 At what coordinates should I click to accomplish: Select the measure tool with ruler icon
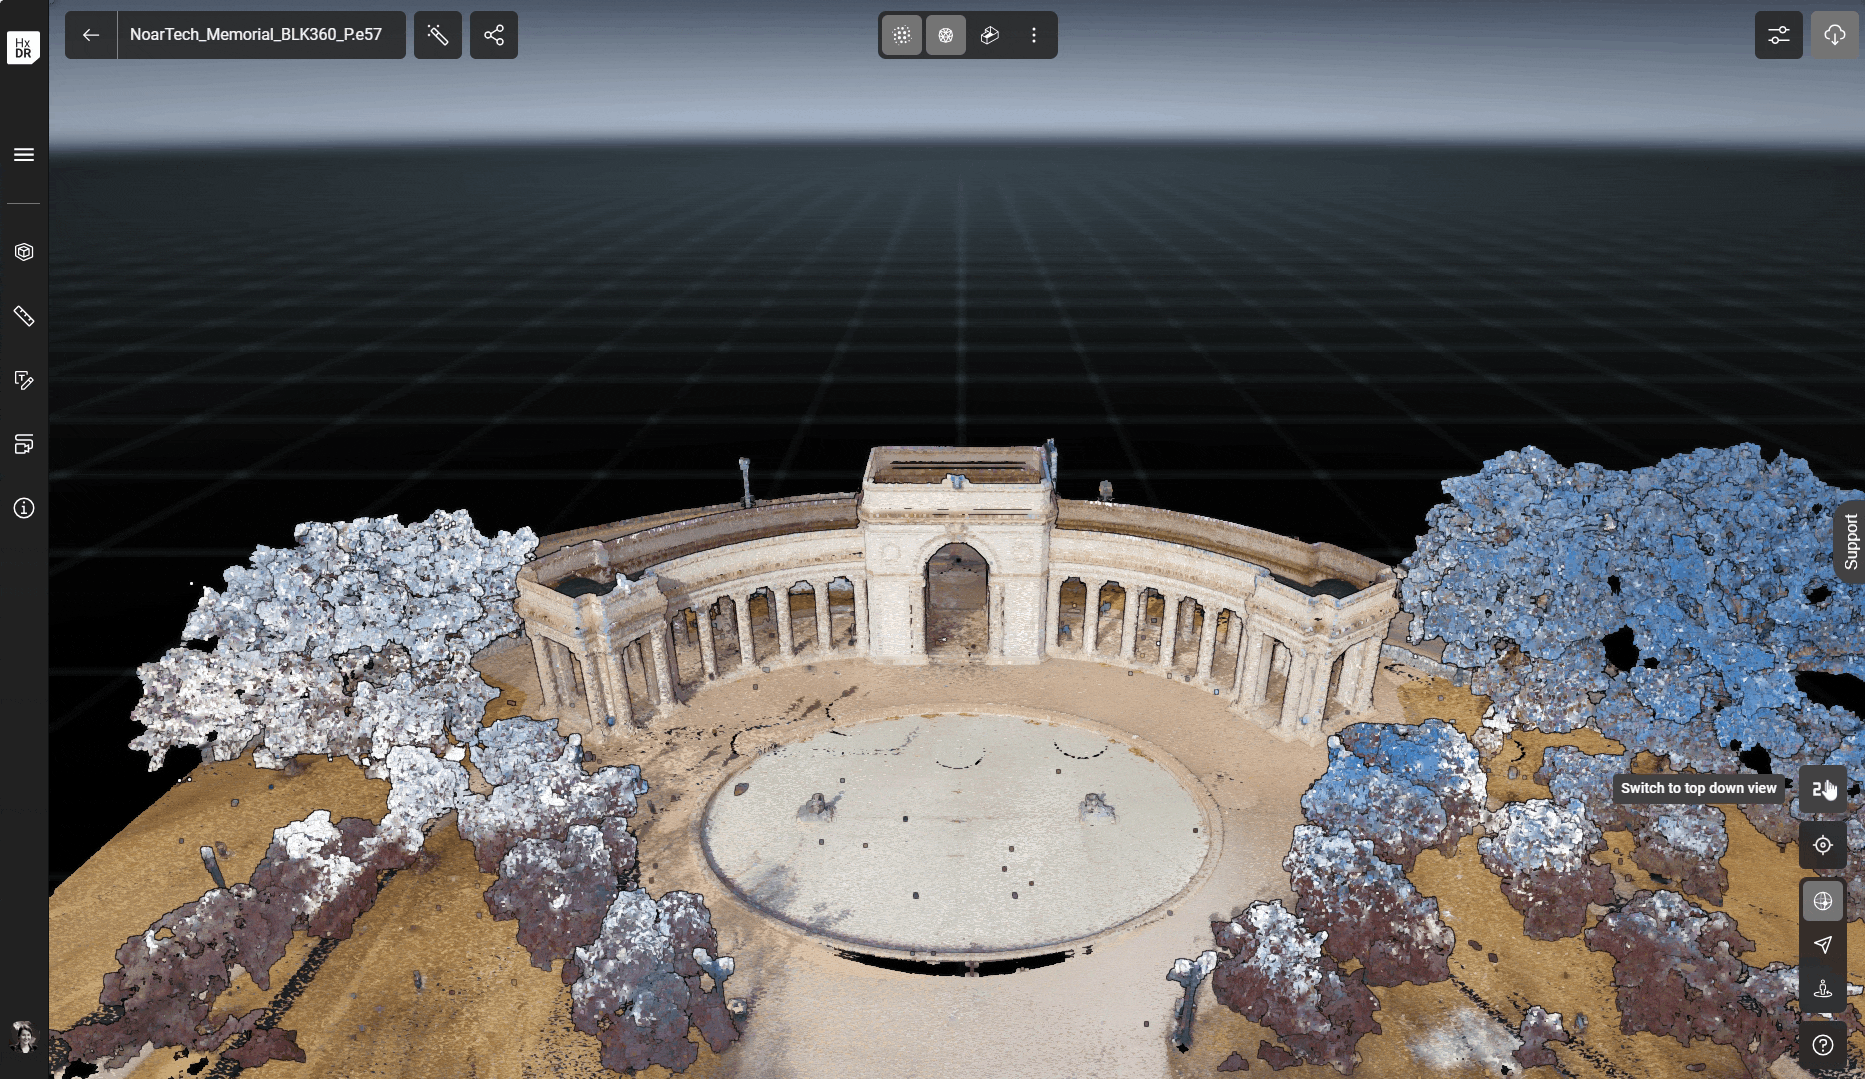tap(23, 317)
